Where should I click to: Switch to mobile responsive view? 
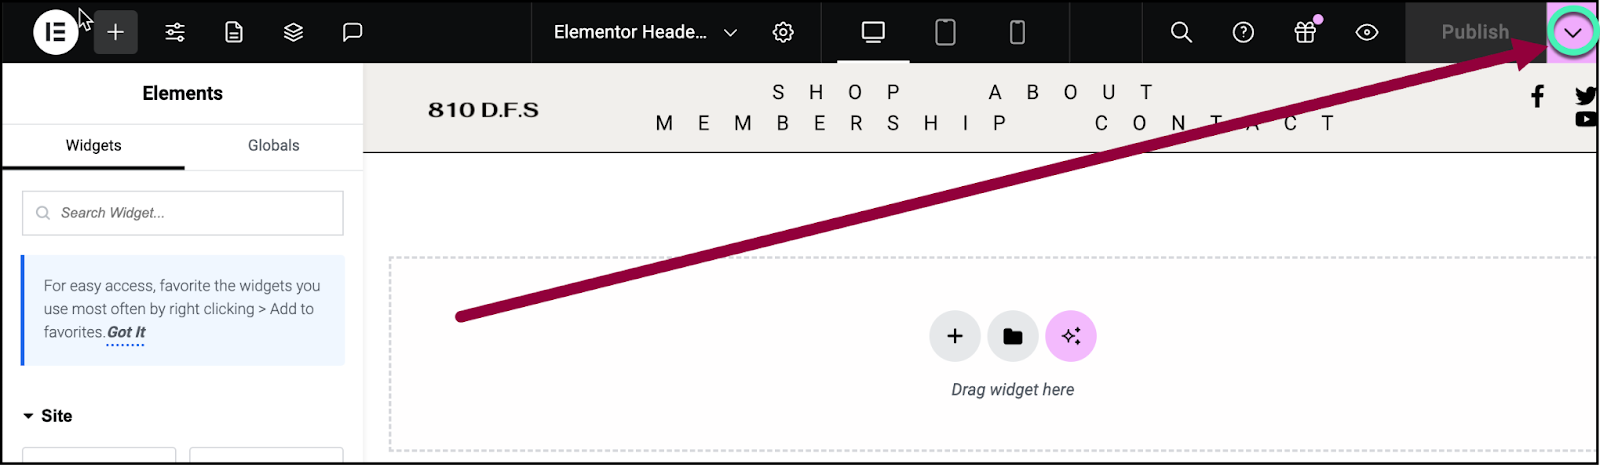(1017, 32)
